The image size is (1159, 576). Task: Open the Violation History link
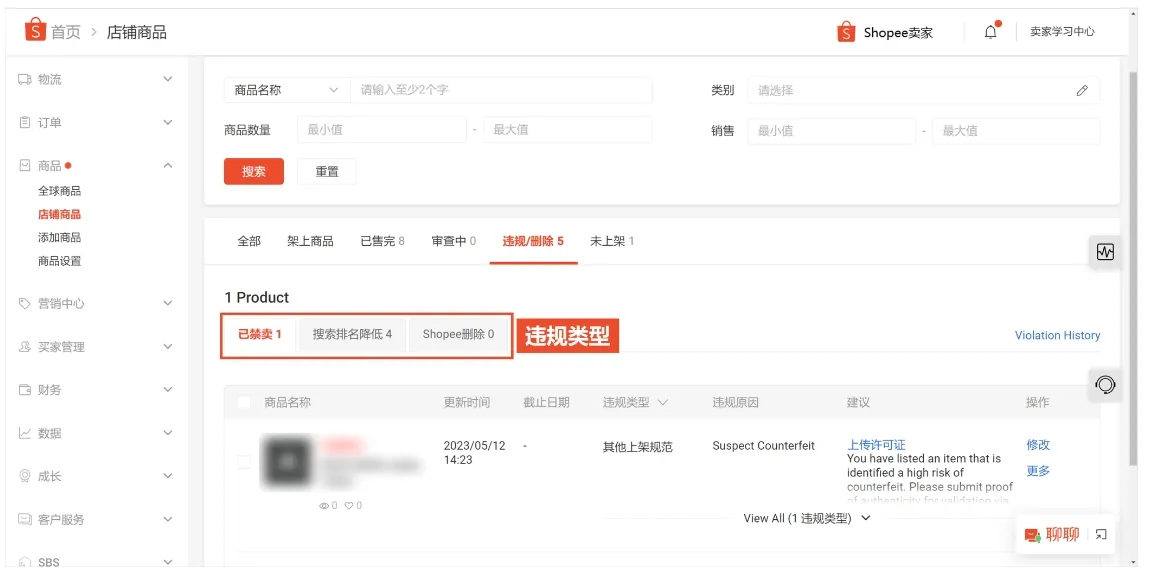pyautogui.click(x=1057, y=335)
